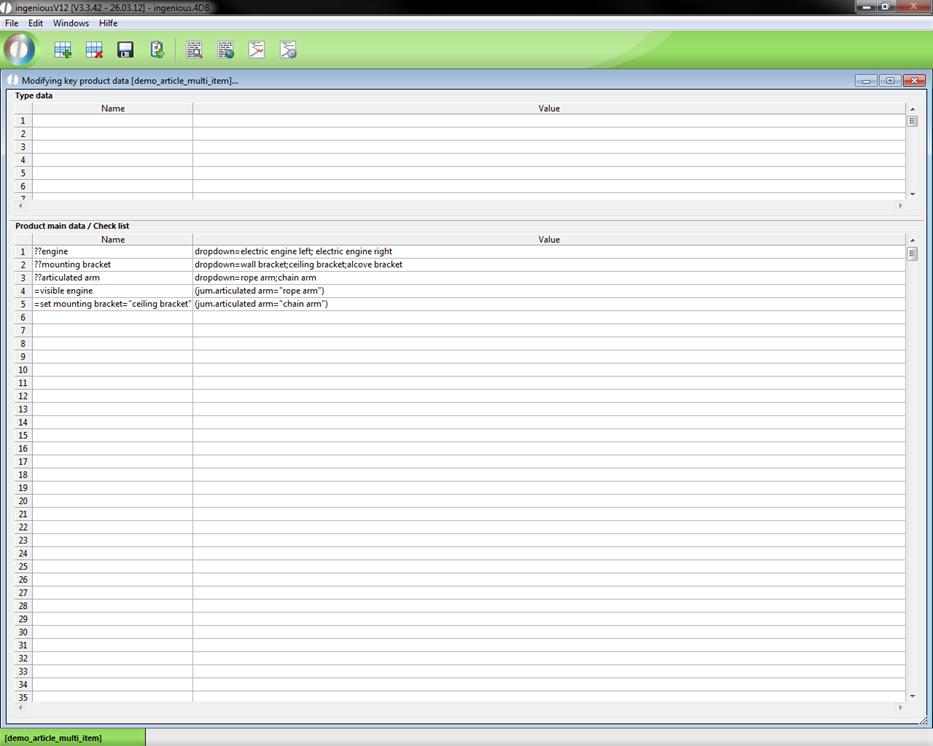933x746 pixels.
Task: Click the add table row icon
Action: click(x=63, y=50)
